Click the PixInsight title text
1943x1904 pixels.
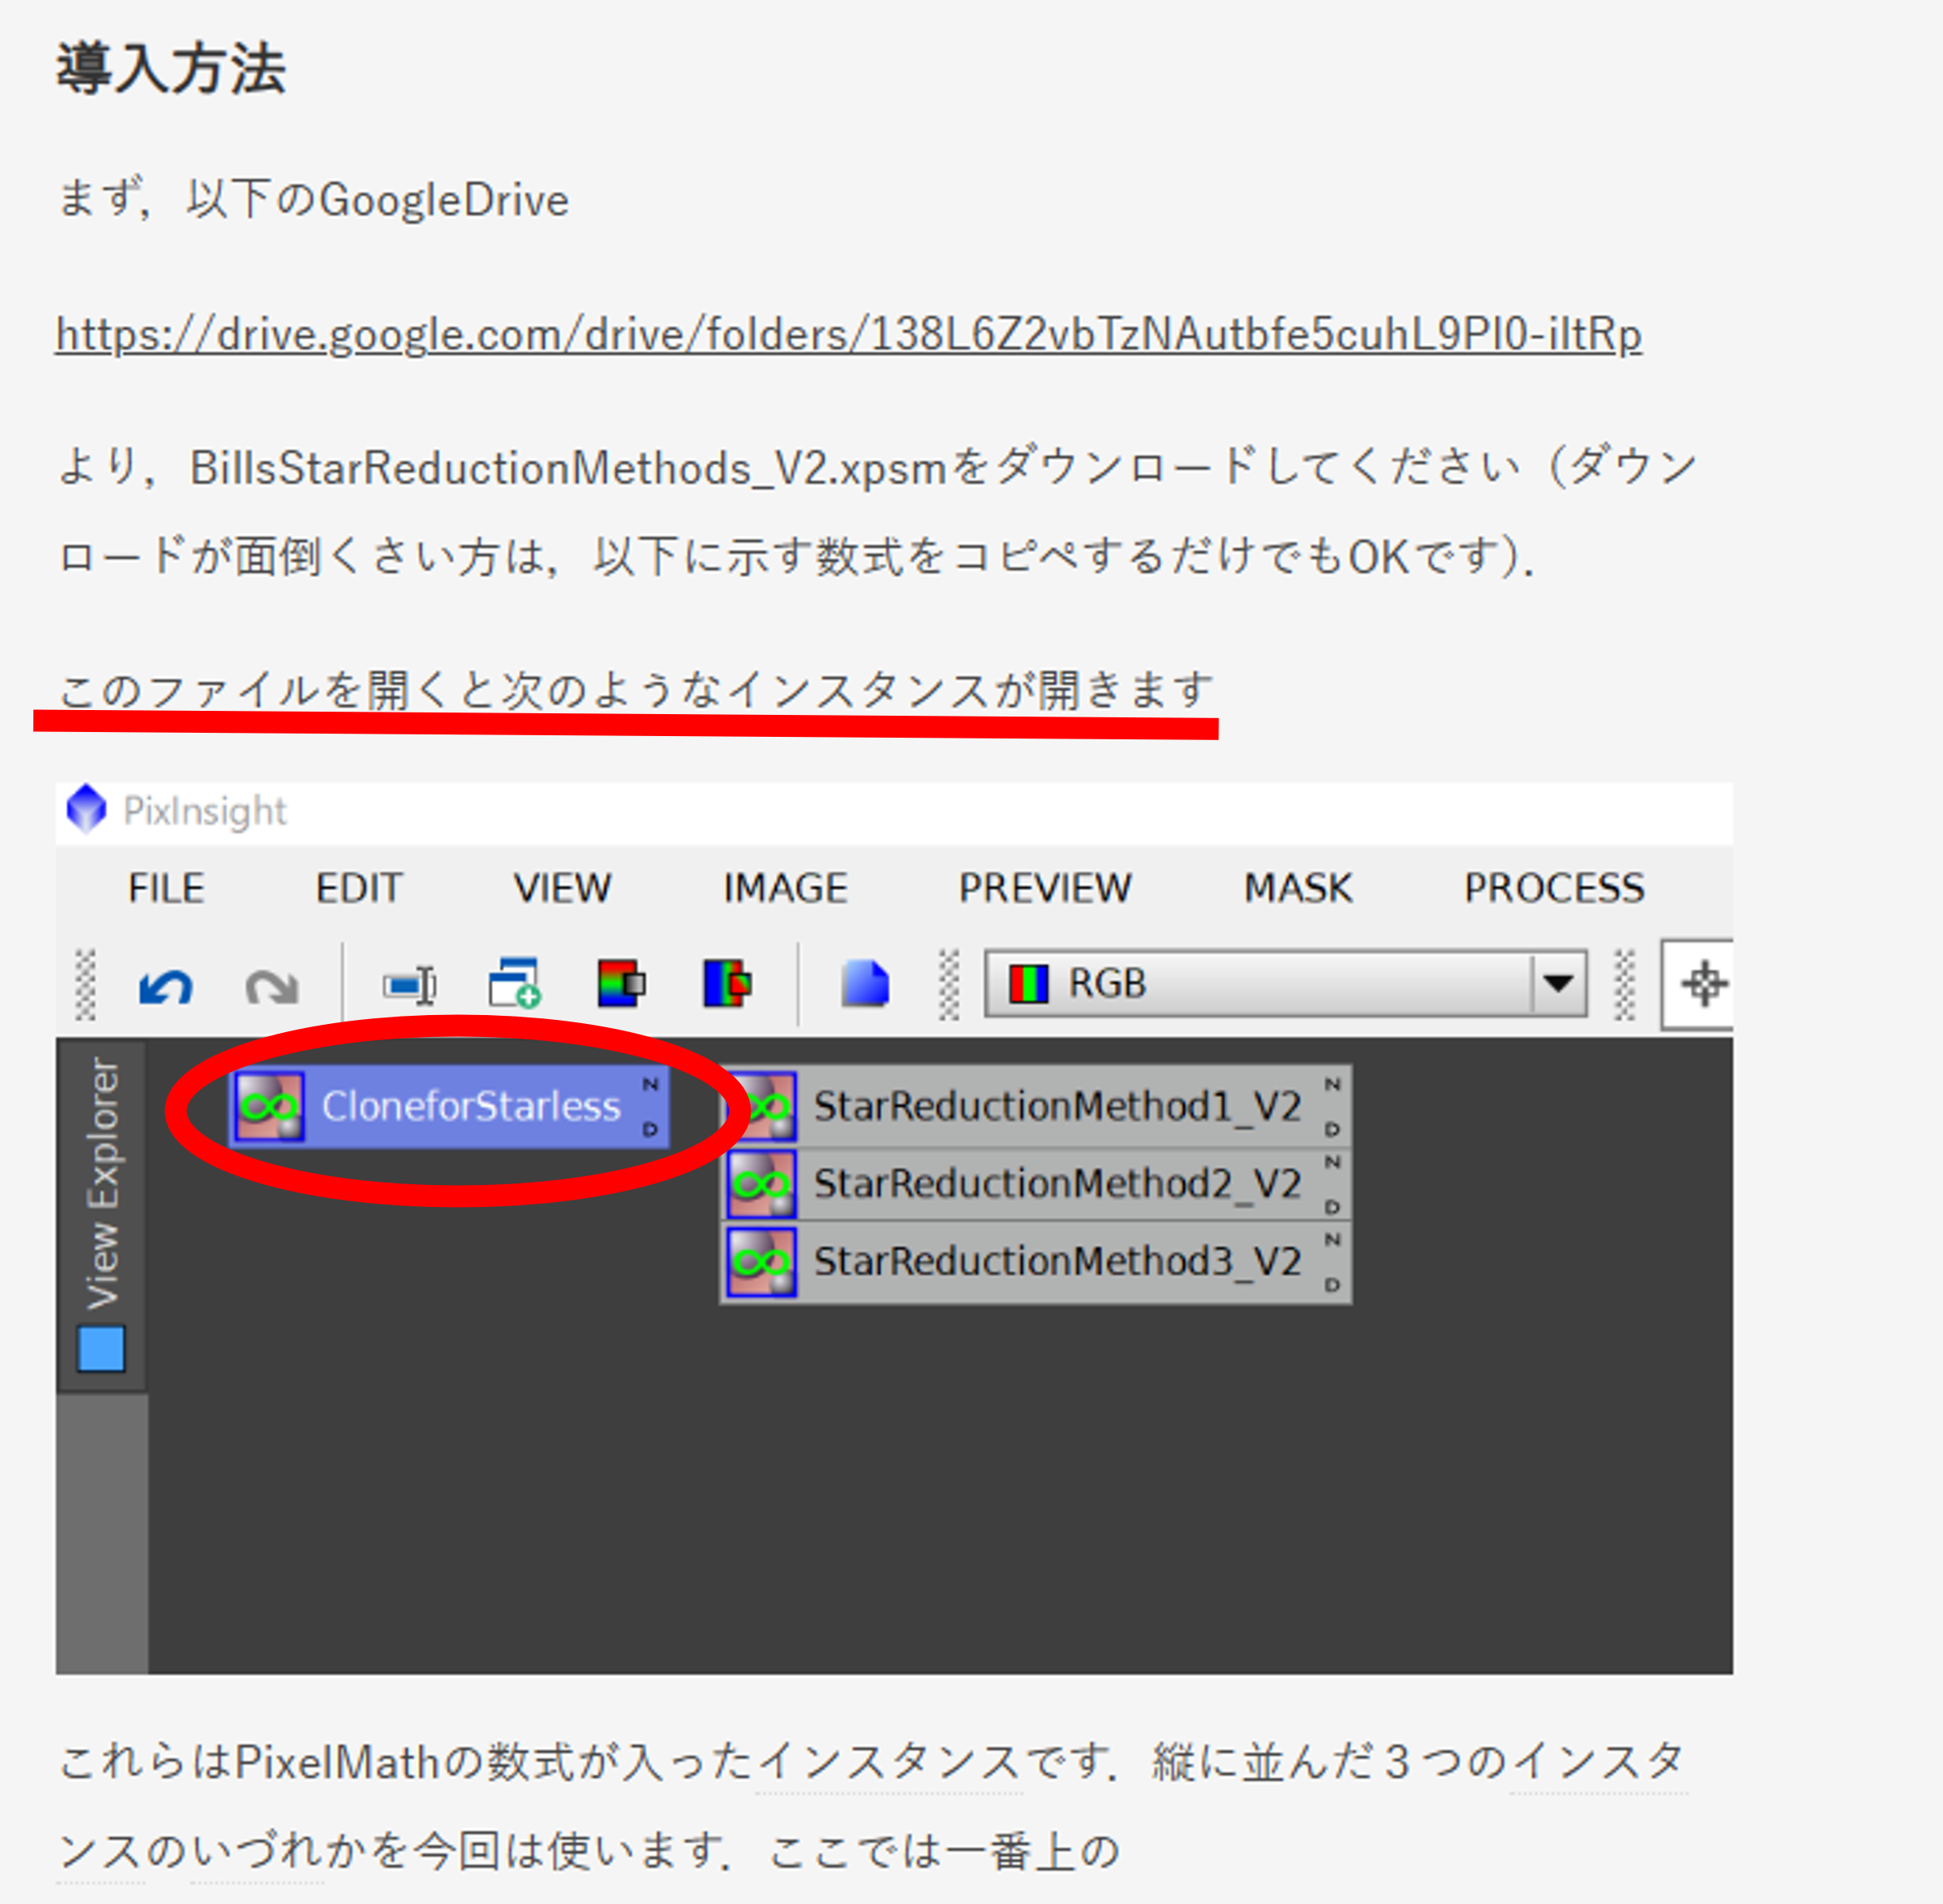tap(205, 811)
